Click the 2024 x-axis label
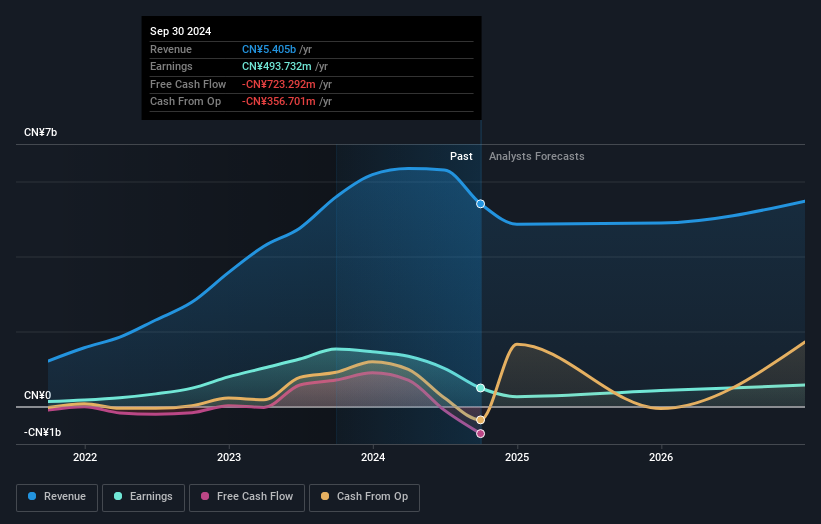This screenshot has height=524, width=821. pos(373,457)
